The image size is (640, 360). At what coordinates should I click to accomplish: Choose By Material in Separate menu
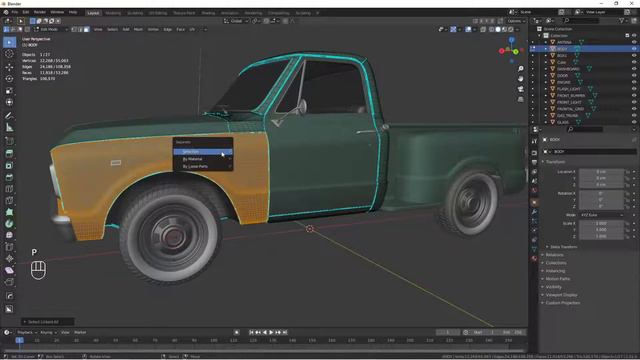[203, 159]
